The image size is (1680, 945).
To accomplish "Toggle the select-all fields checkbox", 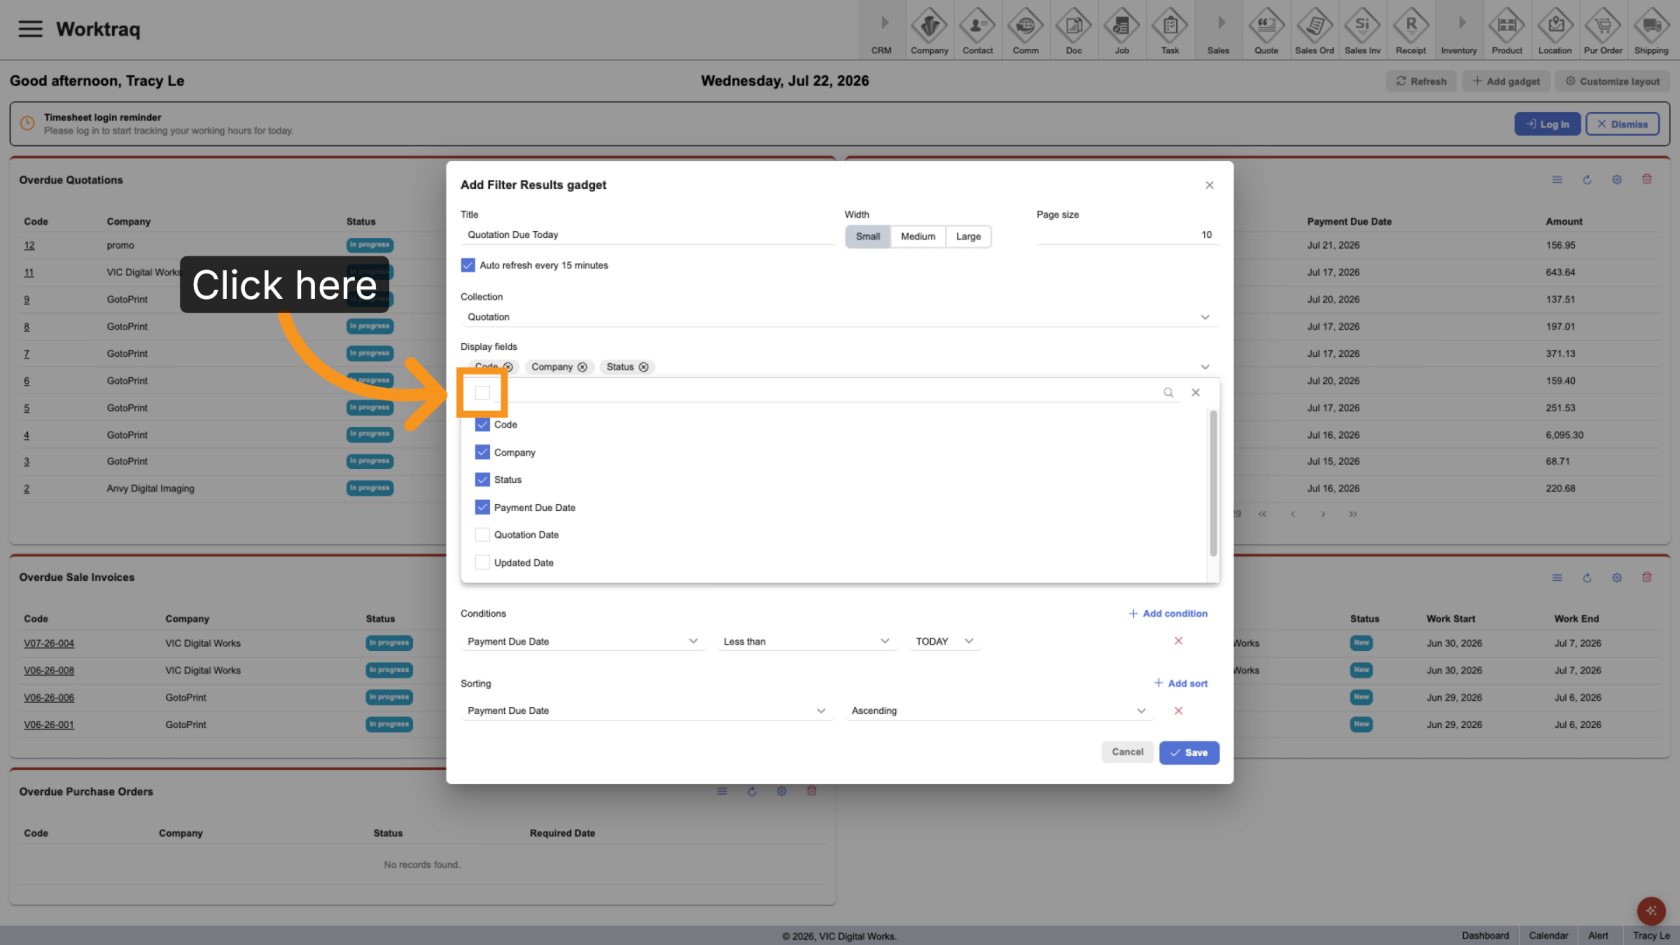I will click(482, 393).
